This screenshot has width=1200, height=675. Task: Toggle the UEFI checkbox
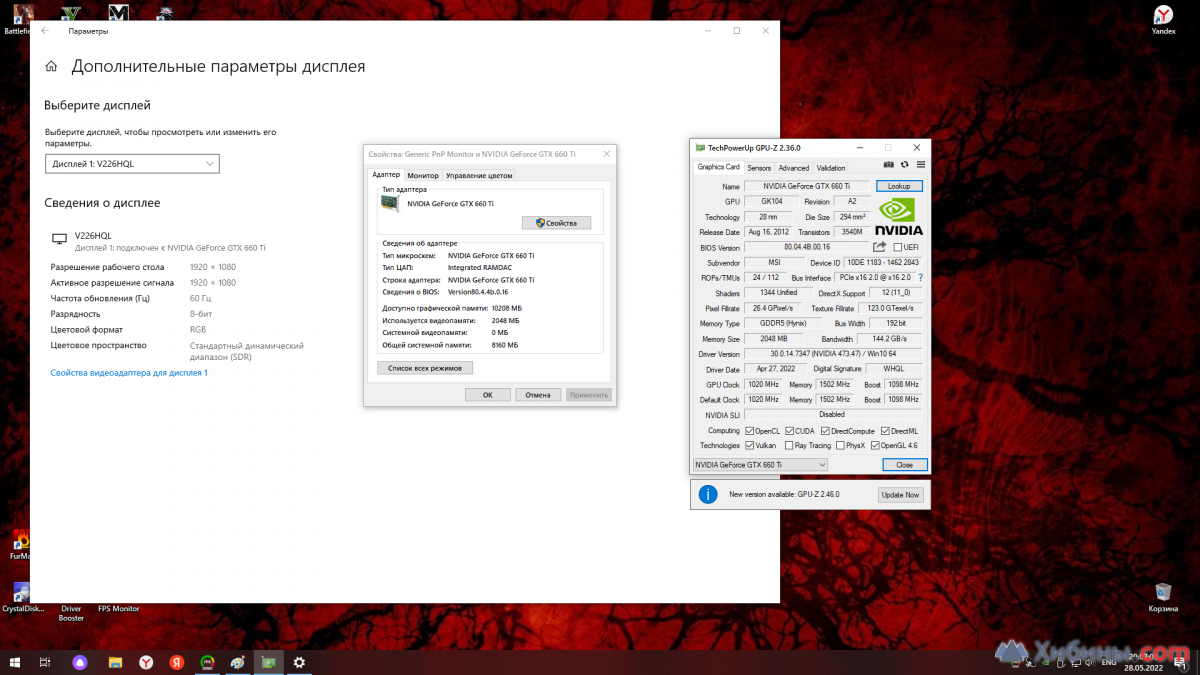tap(897, 247)
